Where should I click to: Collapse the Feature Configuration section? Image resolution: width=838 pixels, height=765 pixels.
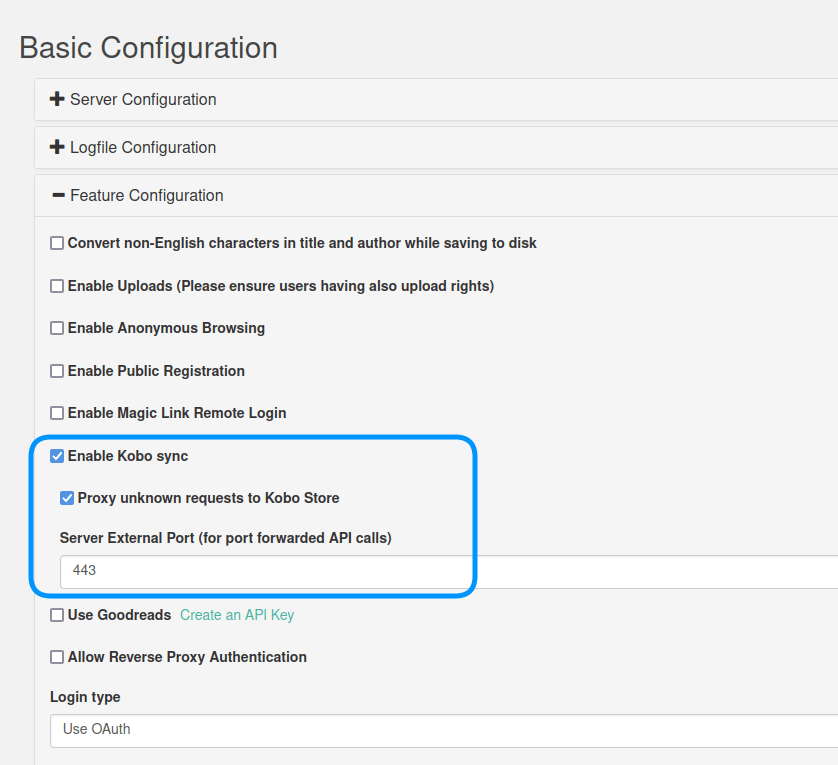146,196
